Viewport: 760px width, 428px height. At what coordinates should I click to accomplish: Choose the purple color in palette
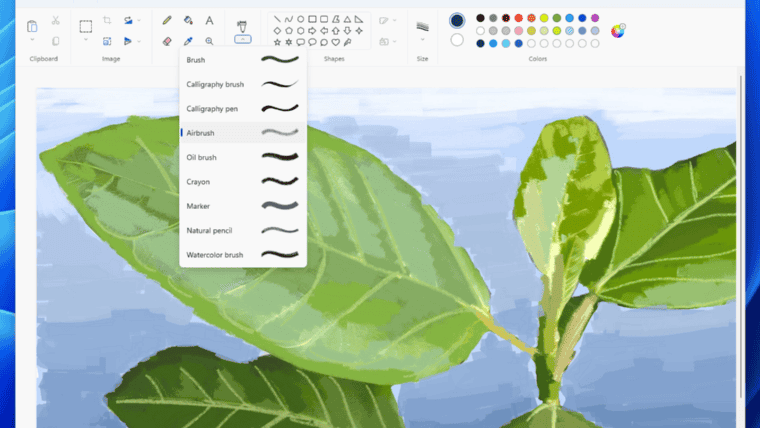click(596, 18)
